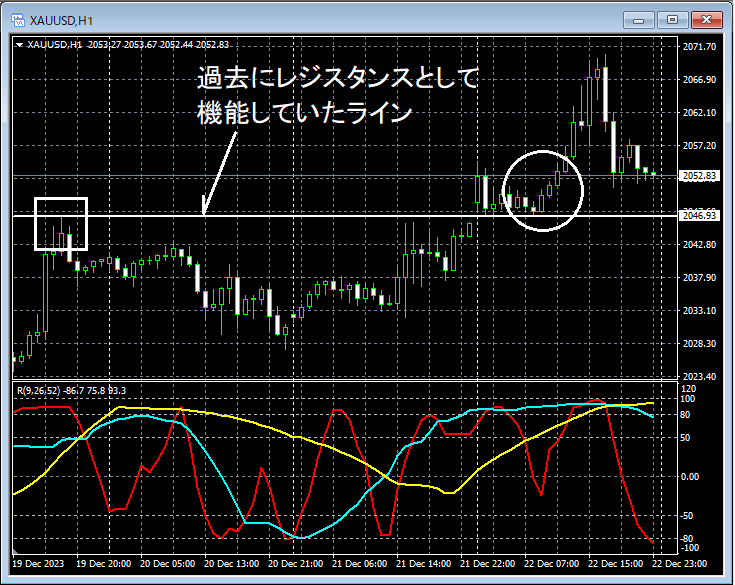Image resolution: width=735 pixels, height=585 pixels.
Task: Click the 21 Dec 06:00 time label
Action: (360, 563)
